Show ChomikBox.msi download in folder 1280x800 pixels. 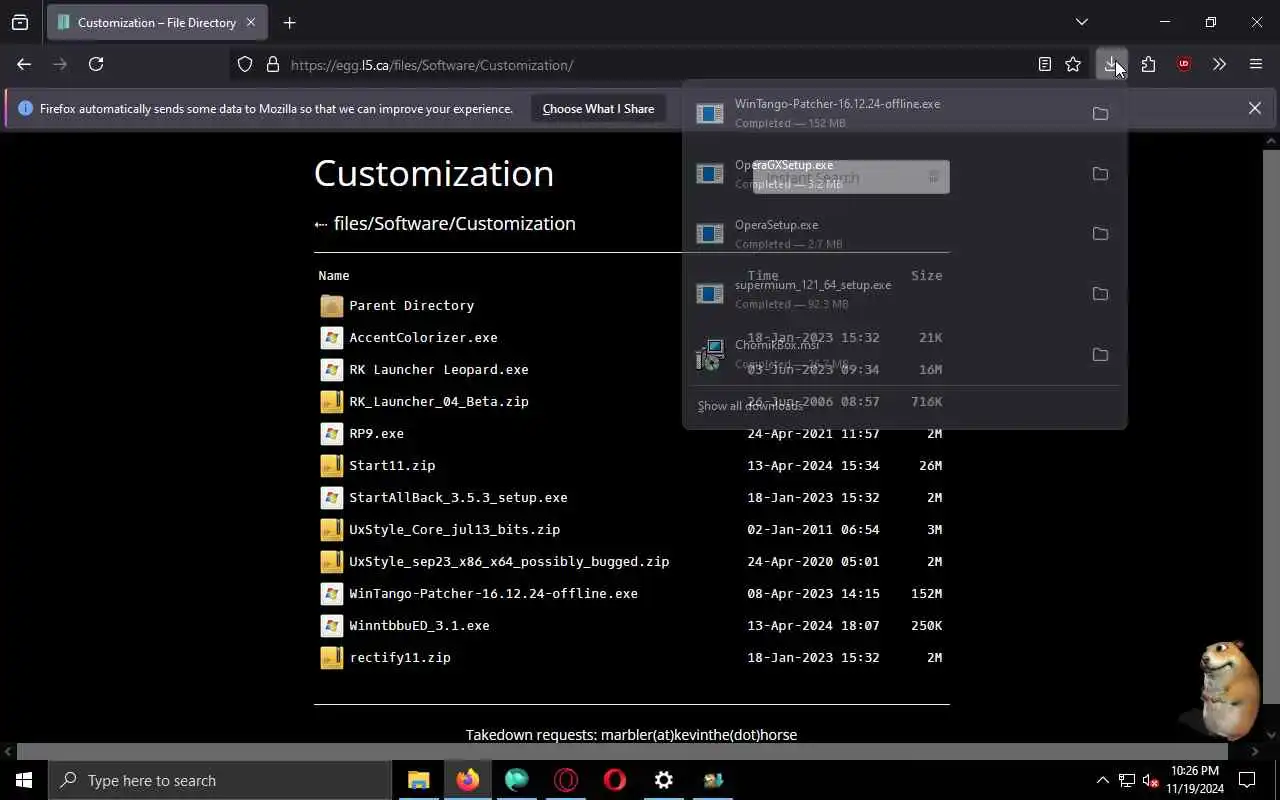coord(1100,354)
